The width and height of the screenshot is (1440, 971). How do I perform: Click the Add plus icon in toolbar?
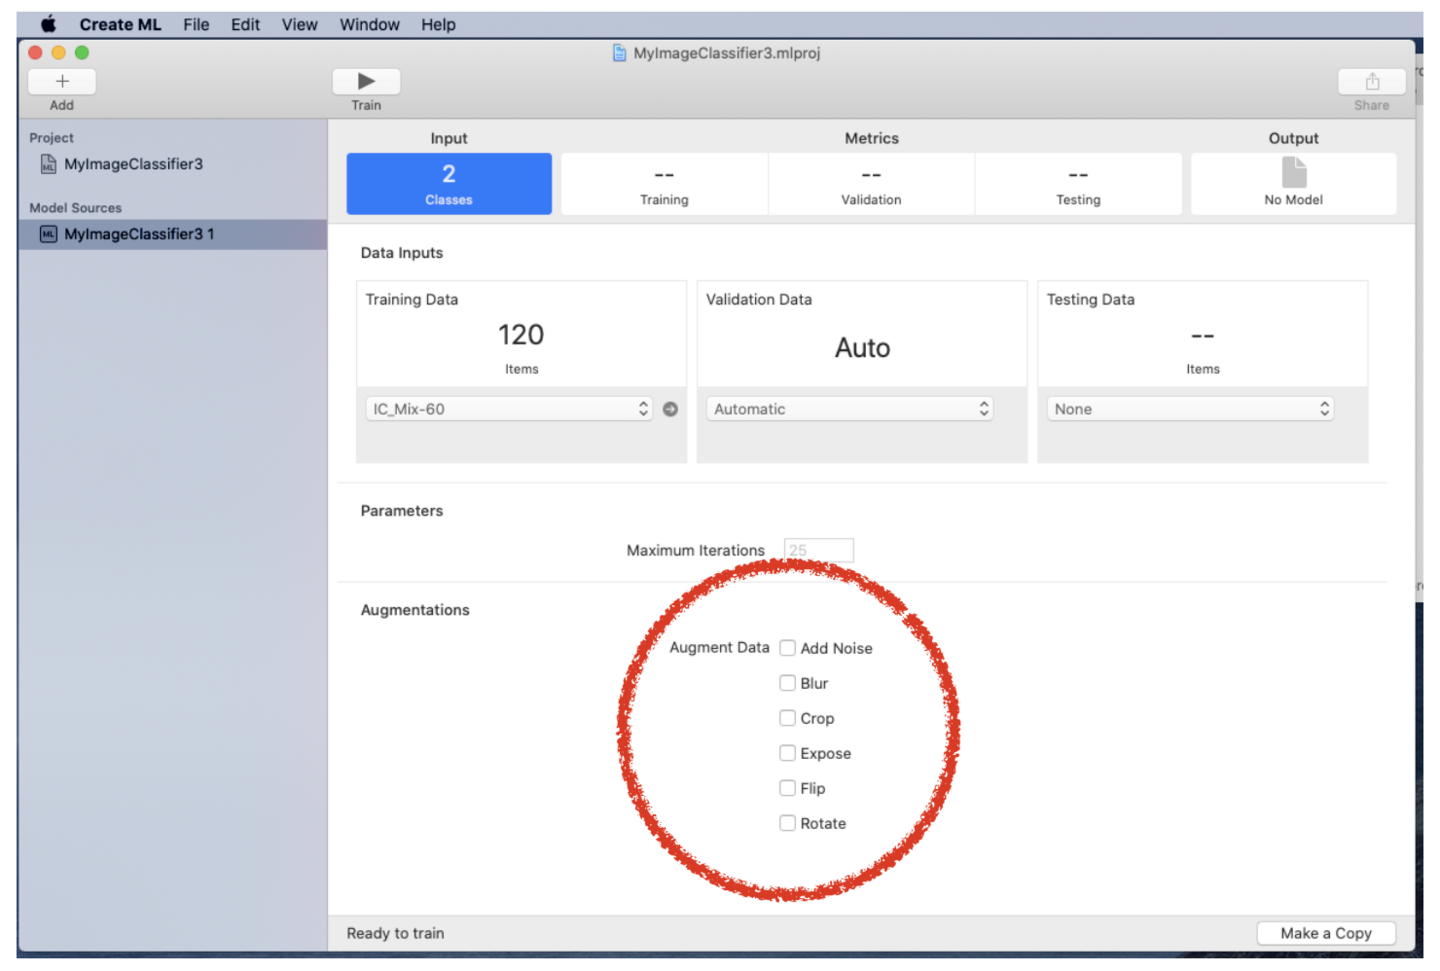click(x=62, y=82)
